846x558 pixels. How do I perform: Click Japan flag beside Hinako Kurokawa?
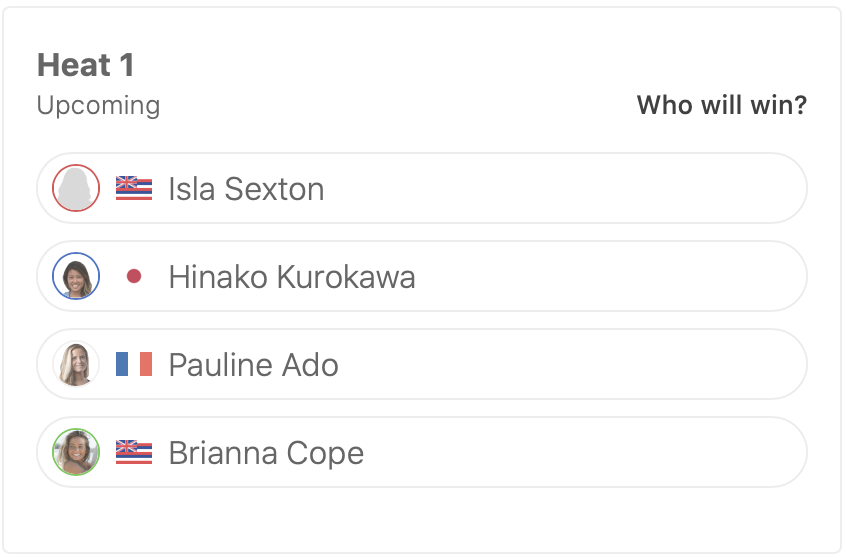[x=134, y=276]
